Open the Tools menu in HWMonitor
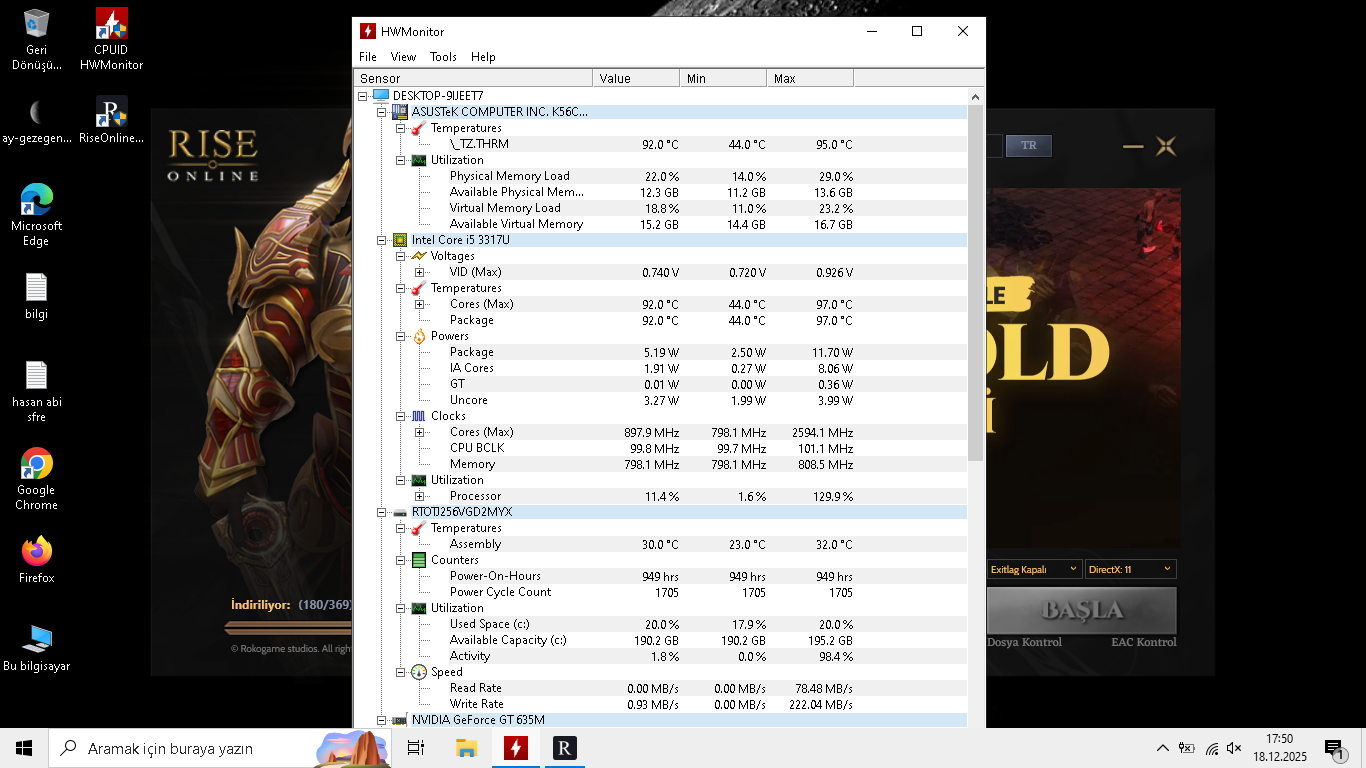The height and width of the screenshot is (768, 1366). pyautogui.click(x=443, y=57)
